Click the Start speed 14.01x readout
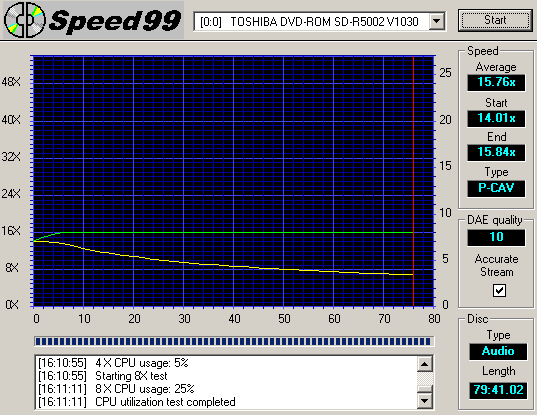The image size is (537, 415). (x=496, y=118)
